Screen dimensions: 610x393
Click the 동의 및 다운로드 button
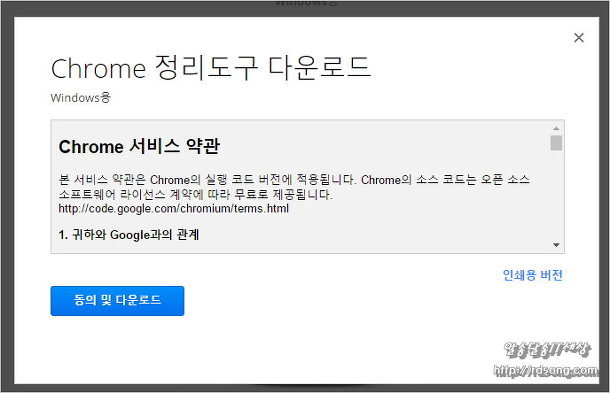117,301
